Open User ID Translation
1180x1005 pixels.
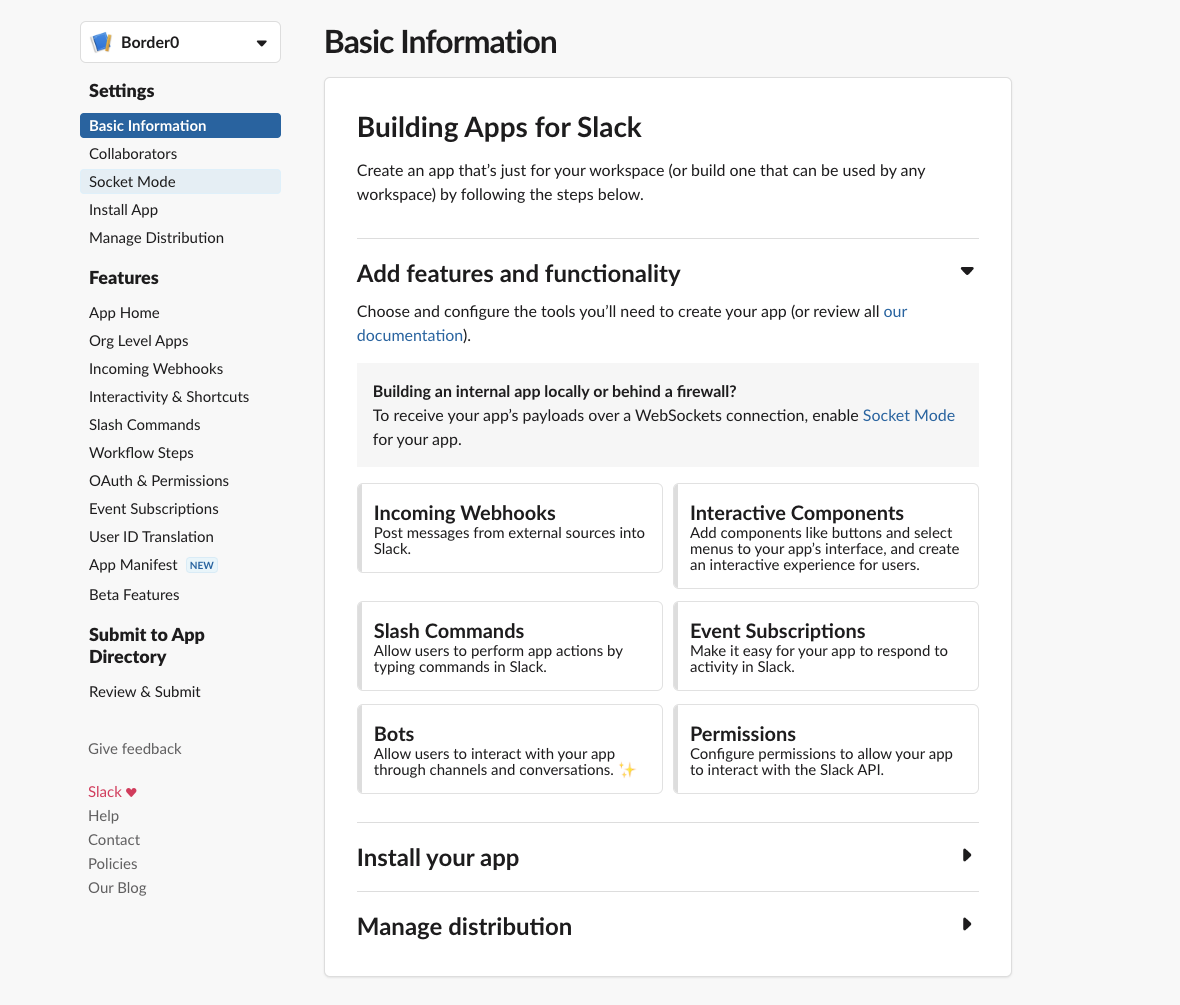(x=151, y=537)
